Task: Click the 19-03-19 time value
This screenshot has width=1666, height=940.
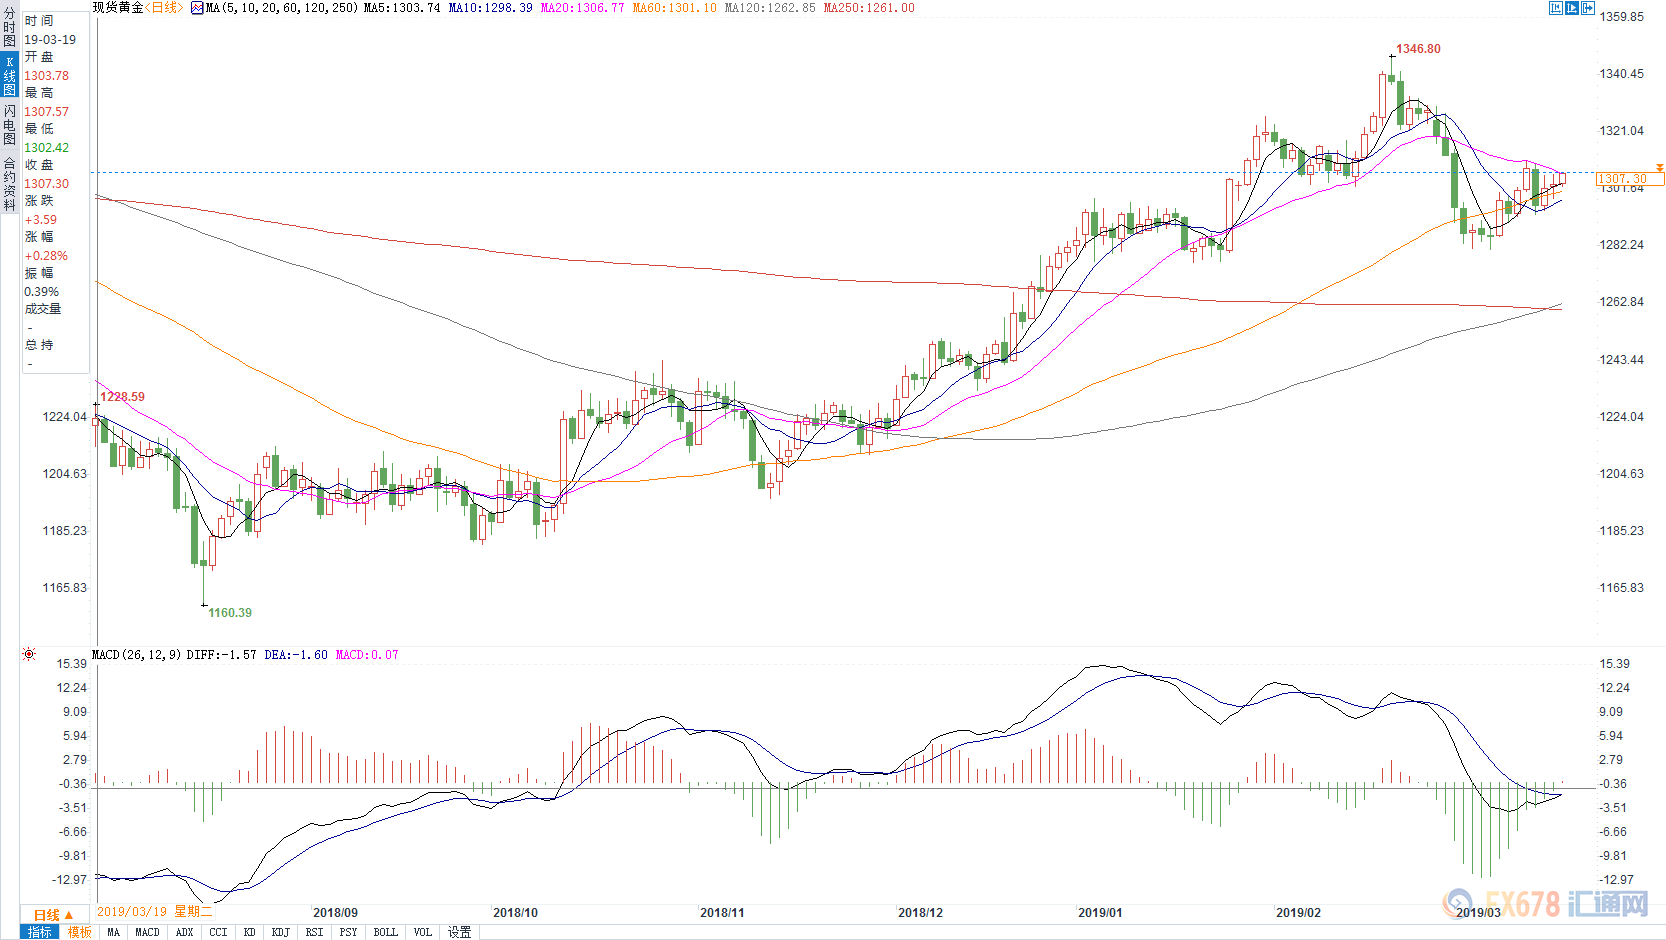Action: click(50, 40)
